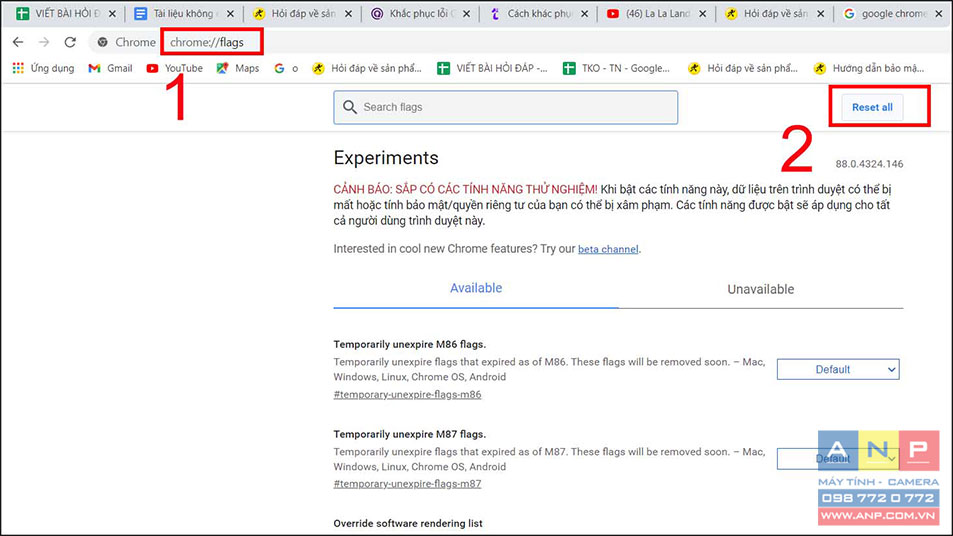Open the 'Hướng dẫn bảo mậ...' bookmark

pyautogui.click(x=869, y=68)
